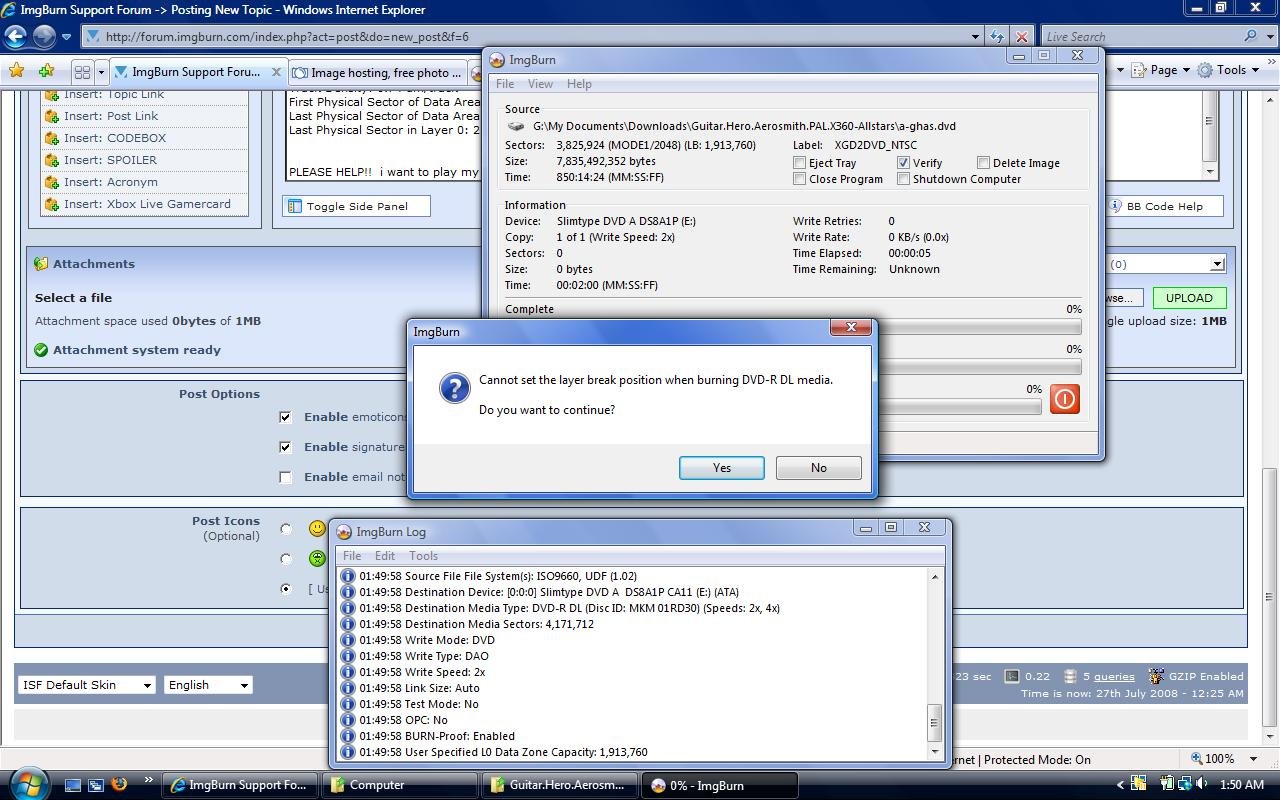Screen dimensions: 1280x800
Task: Open ImgBurn File menu
Action: pos(505,84)
